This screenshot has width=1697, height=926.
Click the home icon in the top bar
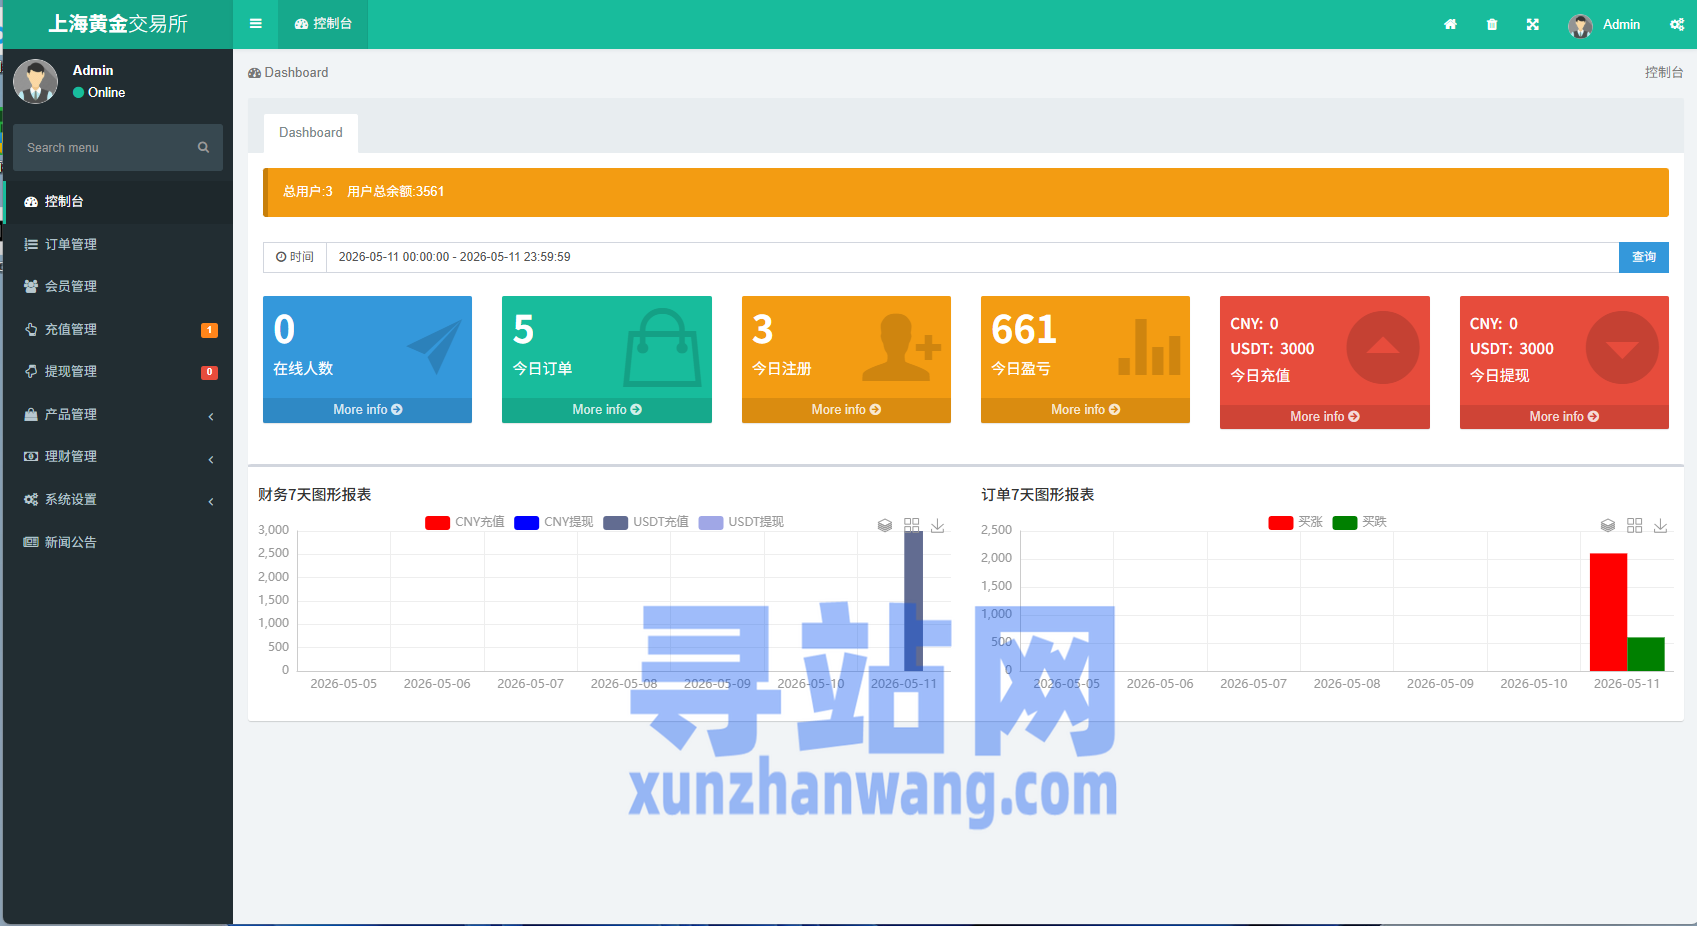click(x=1450, y=24)
